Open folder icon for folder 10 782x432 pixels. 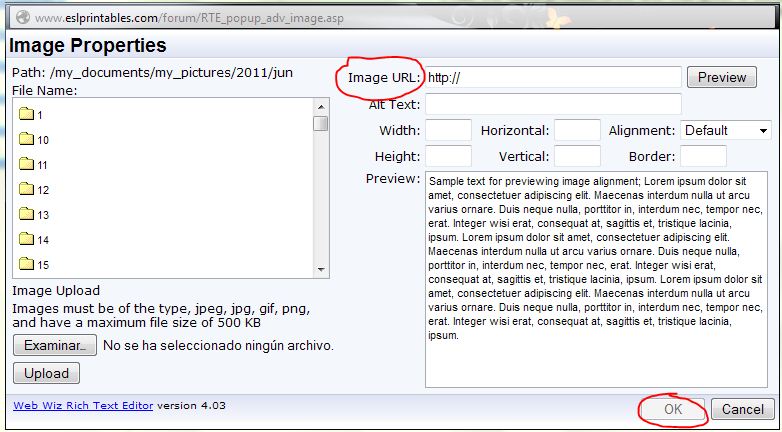click(26, 140)
